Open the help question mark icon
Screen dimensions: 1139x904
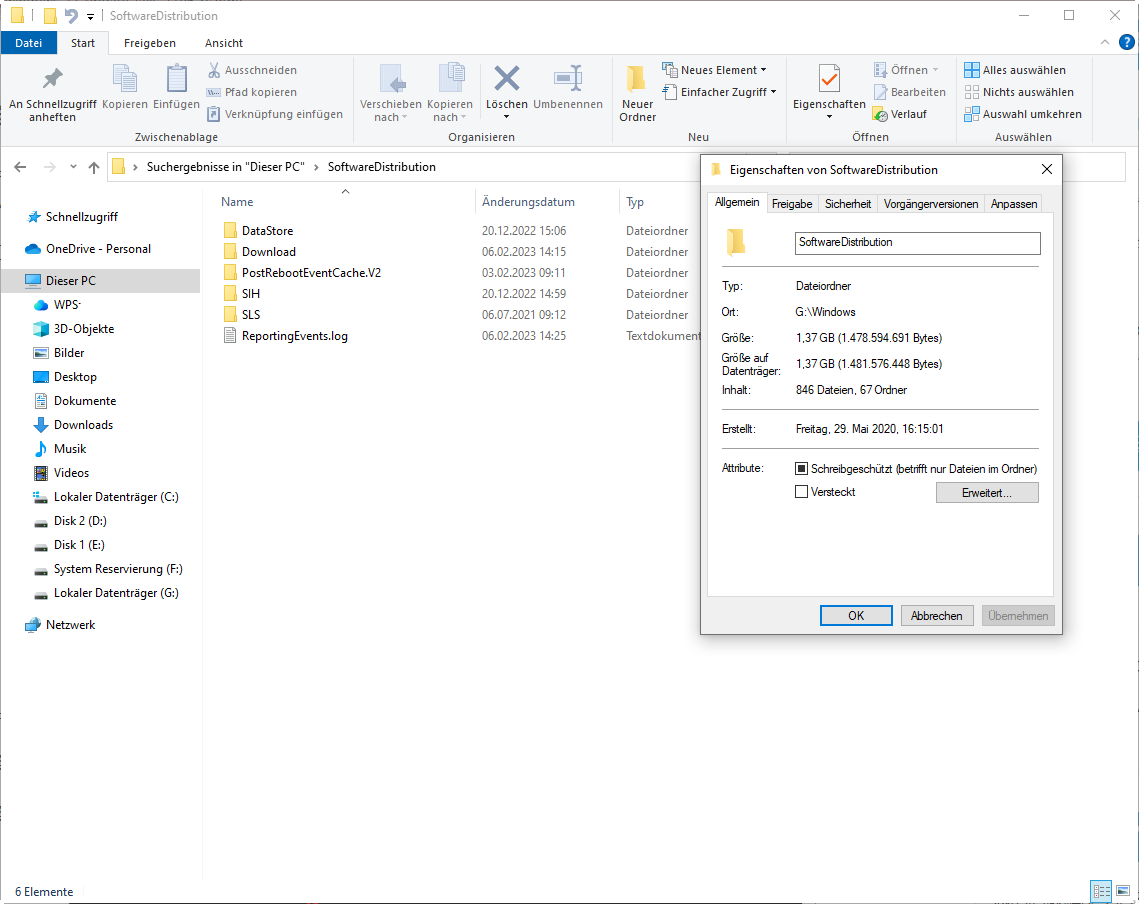tap(1127, 42)
